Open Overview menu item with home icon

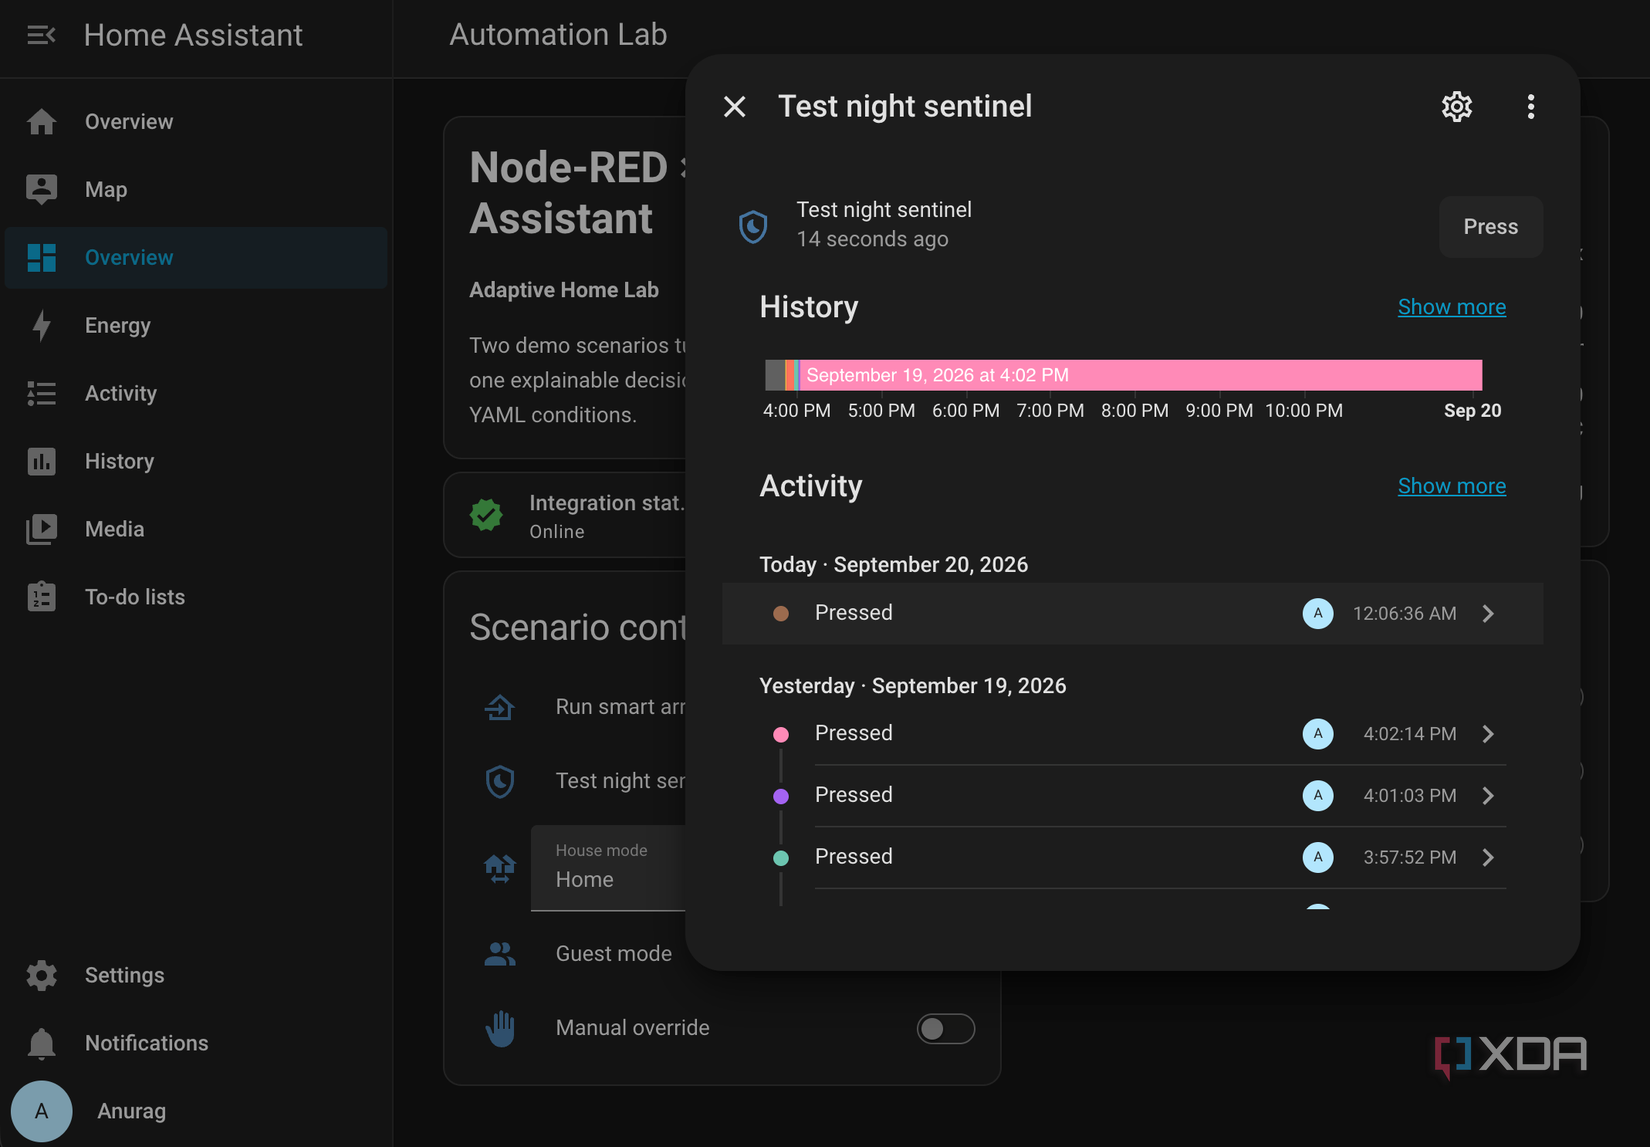(x=196, y=122)
